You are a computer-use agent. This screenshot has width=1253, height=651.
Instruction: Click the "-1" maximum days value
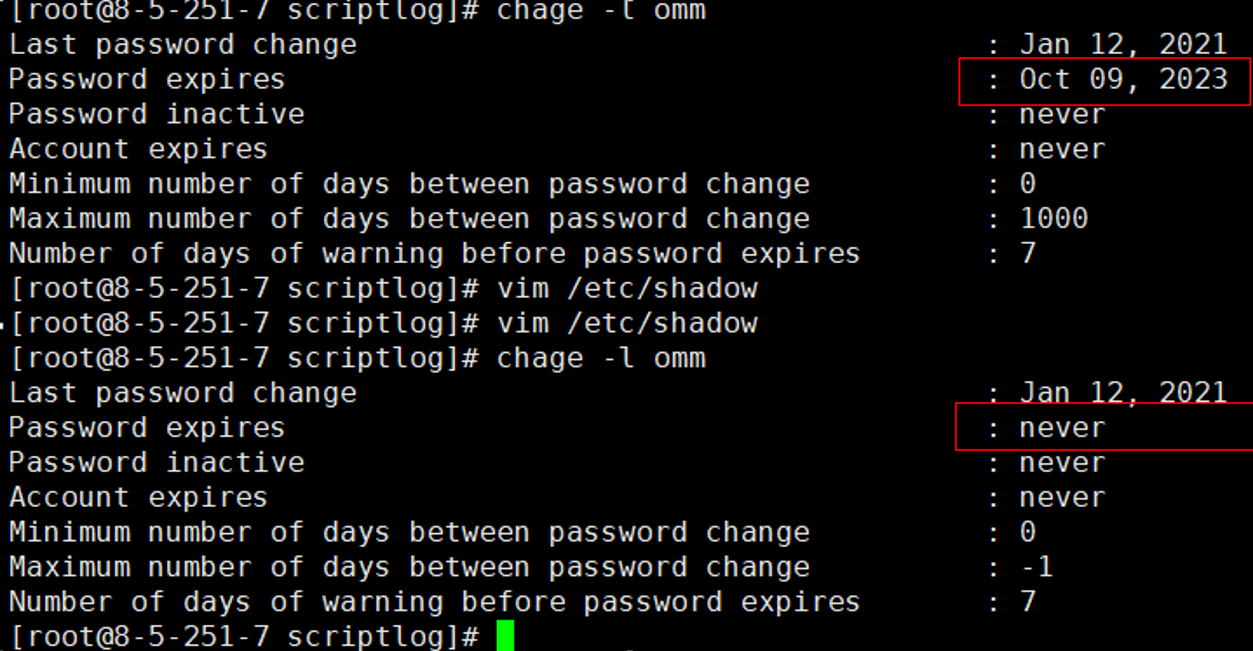1036,567
